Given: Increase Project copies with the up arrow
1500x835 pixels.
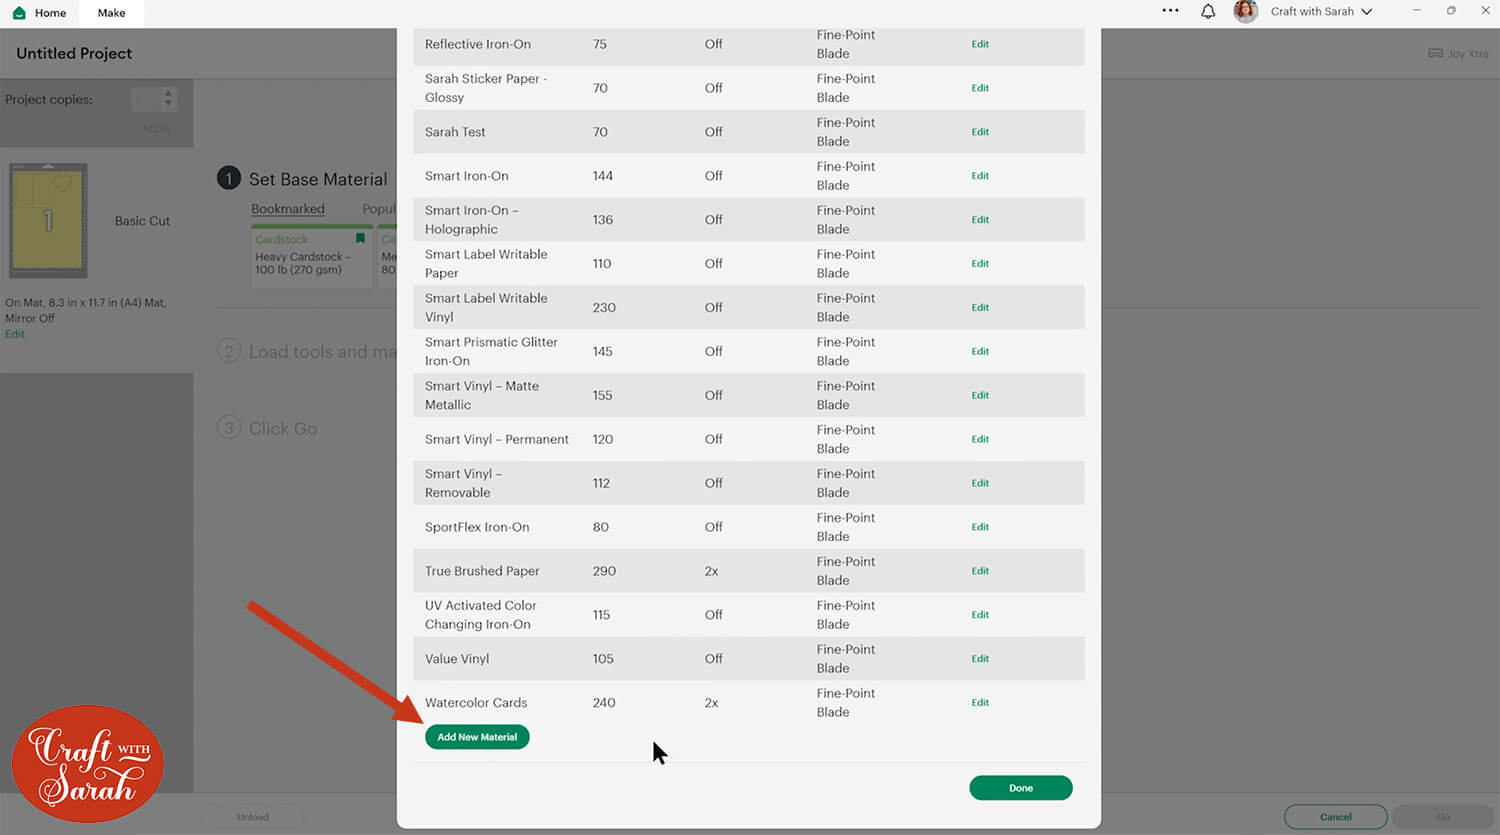Looking at the screenshot, I should click(168, 94).
